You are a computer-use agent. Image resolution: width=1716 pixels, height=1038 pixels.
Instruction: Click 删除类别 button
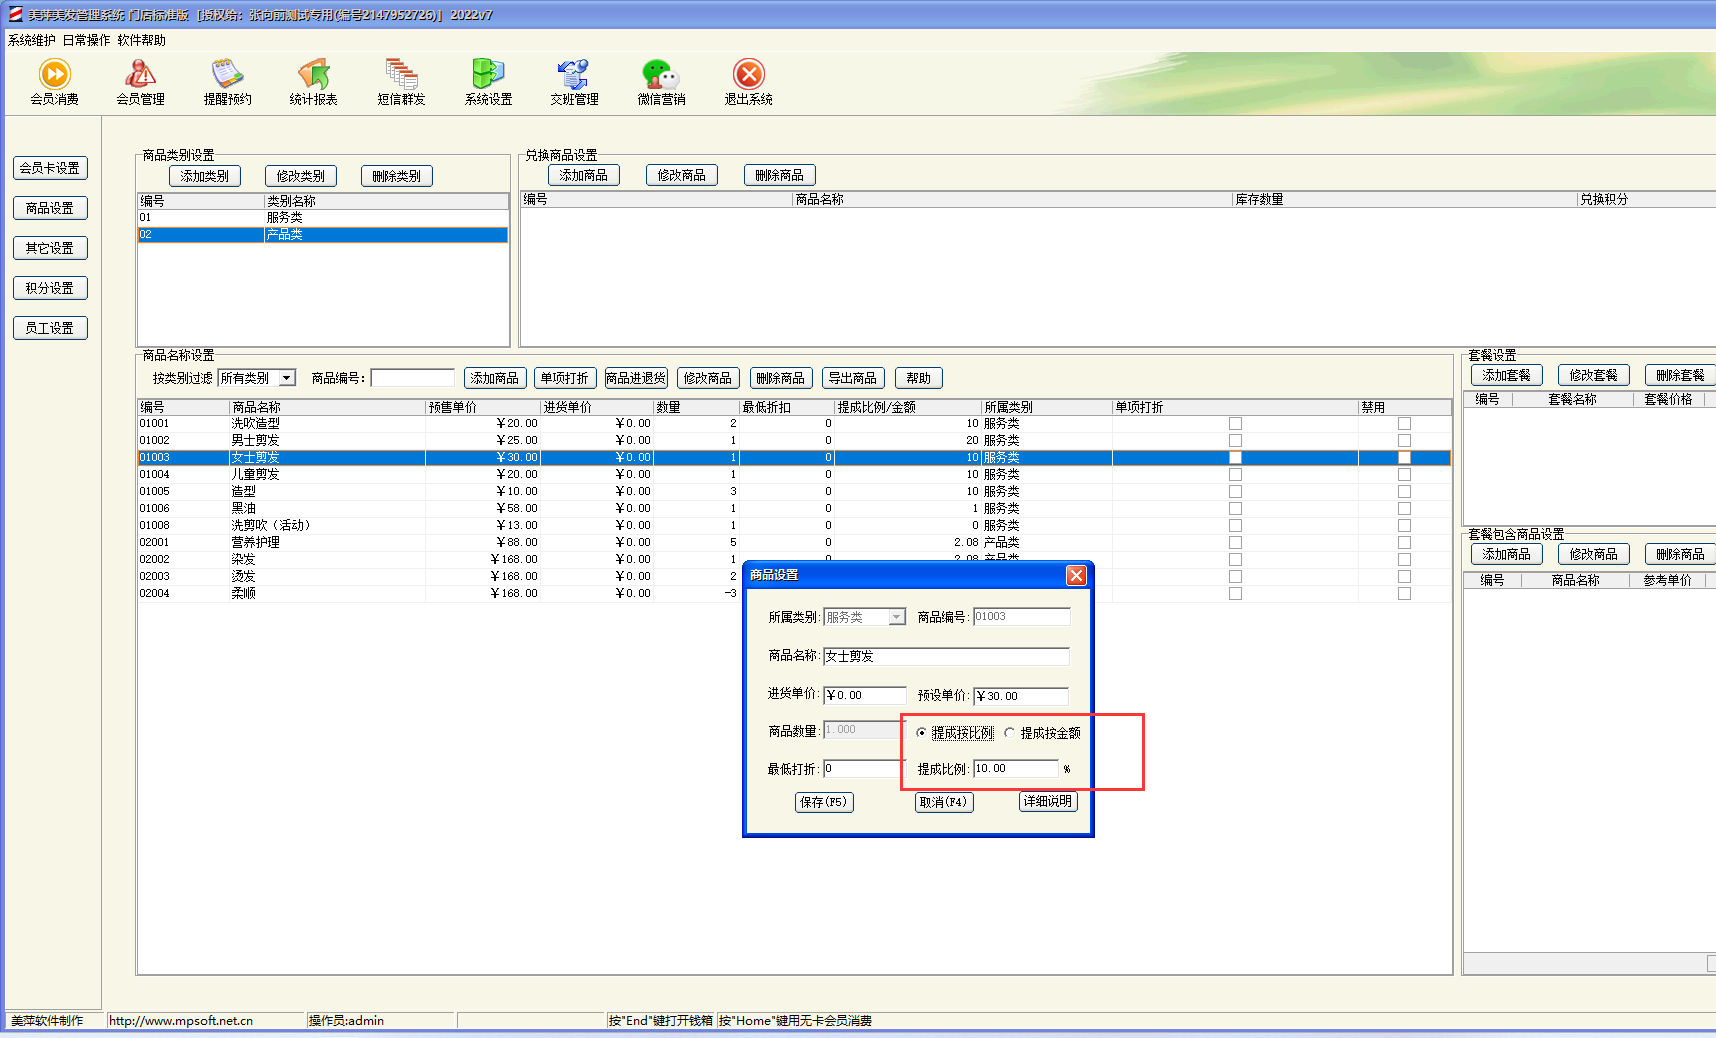(x=397, y=176)
